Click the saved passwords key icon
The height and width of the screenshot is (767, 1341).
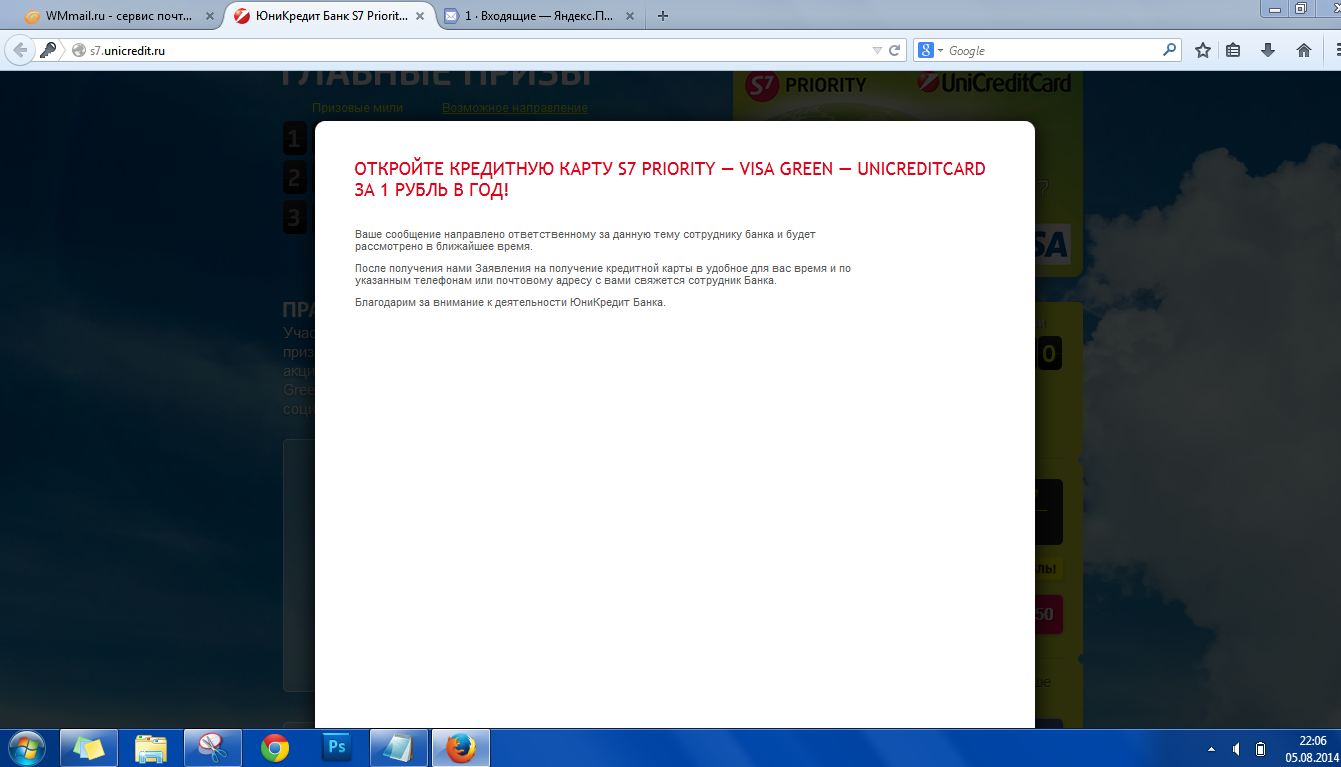47,50
